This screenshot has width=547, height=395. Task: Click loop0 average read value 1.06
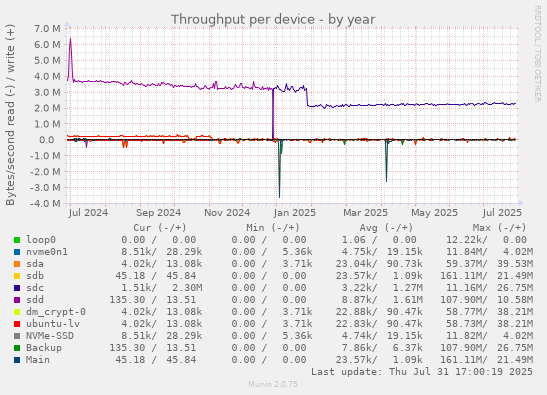pyautogui.click(x=353, y=240)
